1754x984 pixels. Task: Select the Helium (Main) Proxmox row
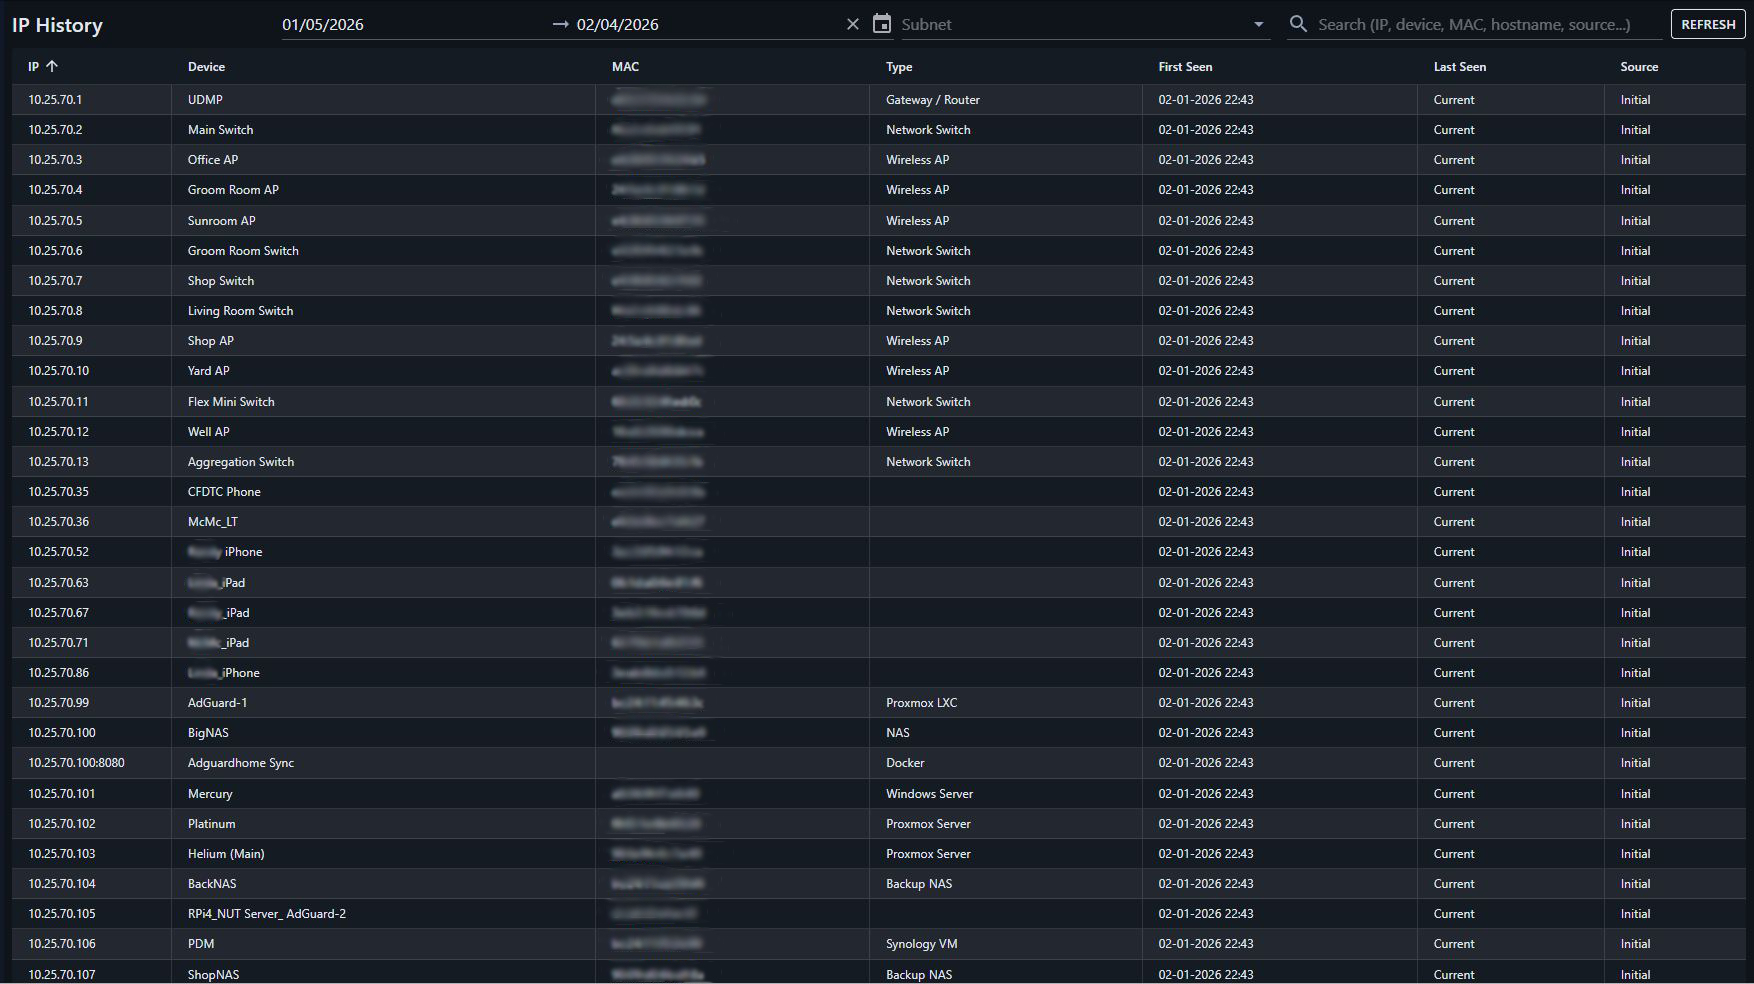pos(226,854)
